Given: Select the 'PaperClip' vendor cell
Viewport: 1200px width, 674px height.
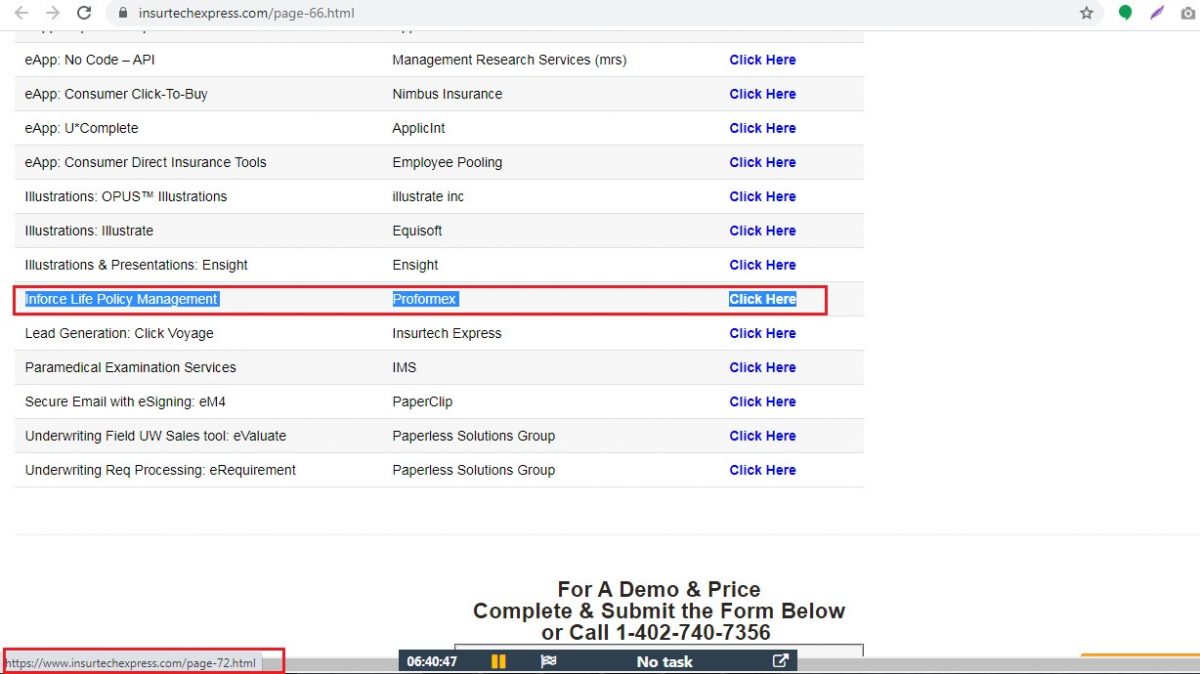Looking at the screenshot, I should pos(422,402).
